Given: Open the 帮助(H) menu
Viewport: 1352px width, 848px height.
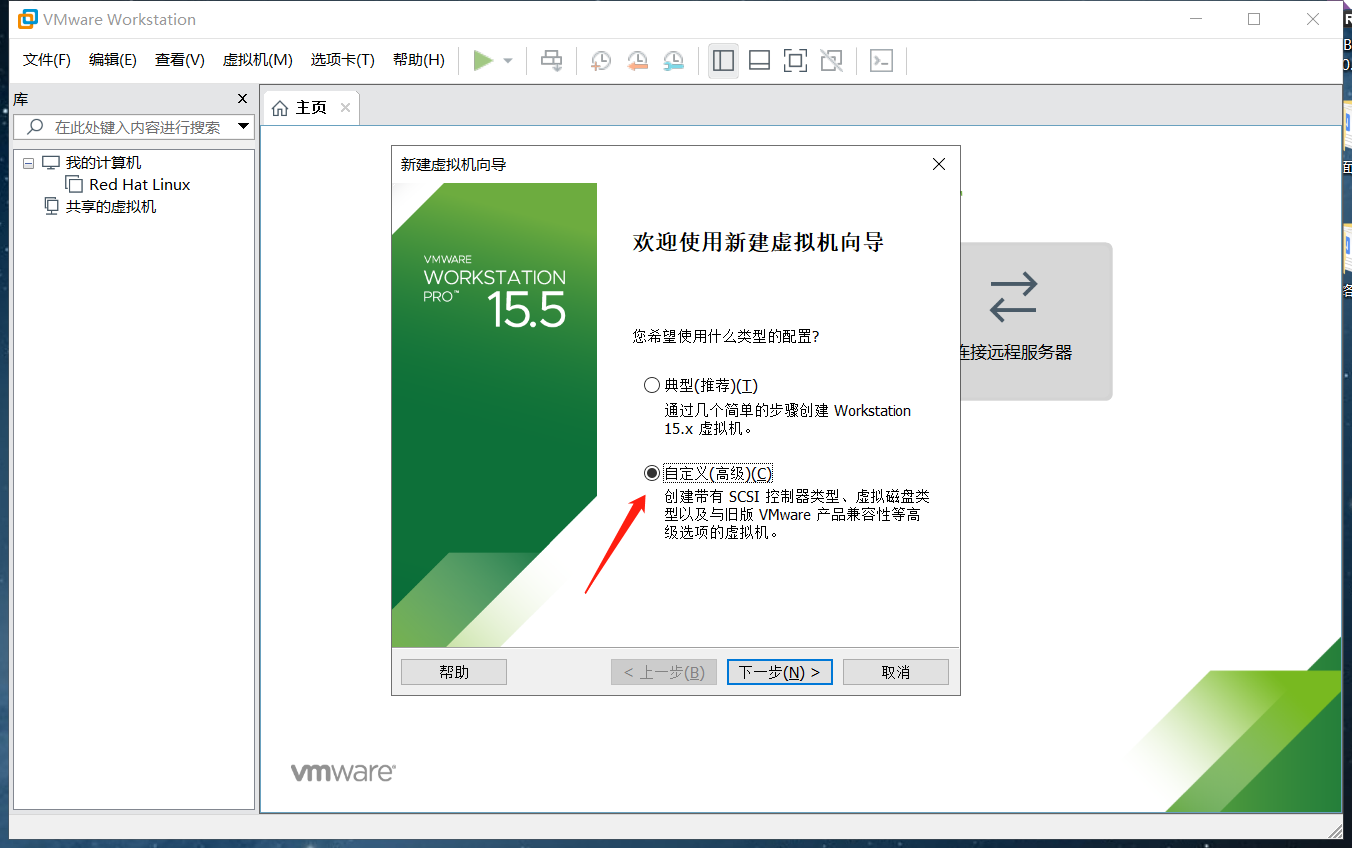Looking at the screenshot, I should tap(418, 60).
